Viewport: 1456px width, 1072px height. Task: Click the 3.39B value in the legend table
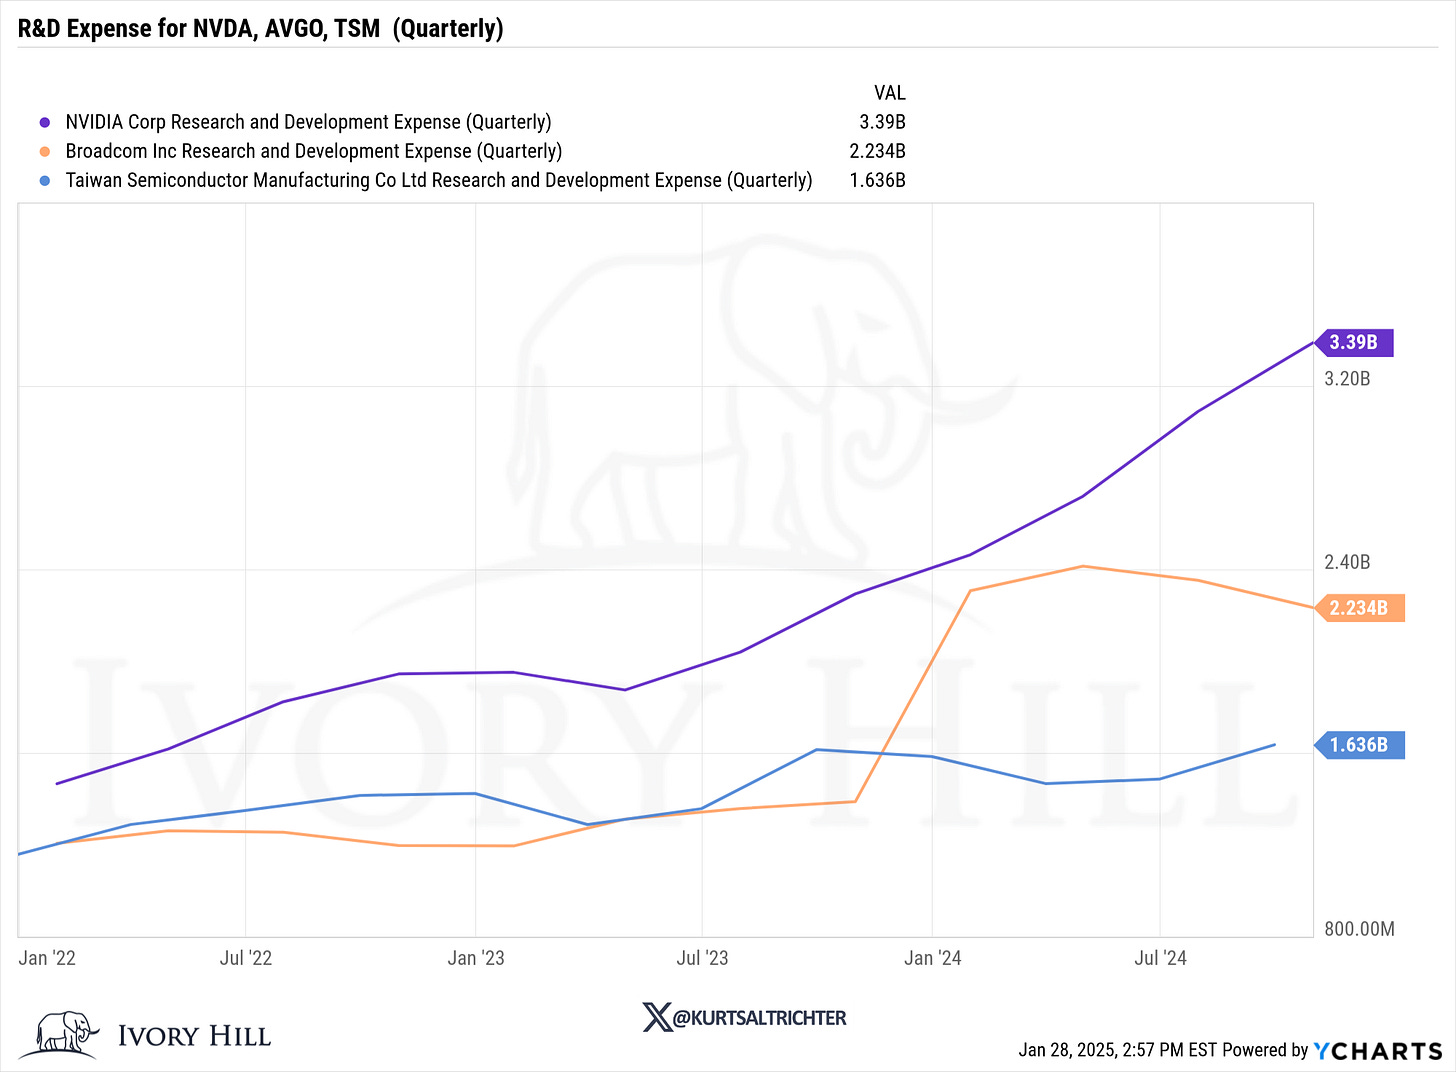[882, 122]
